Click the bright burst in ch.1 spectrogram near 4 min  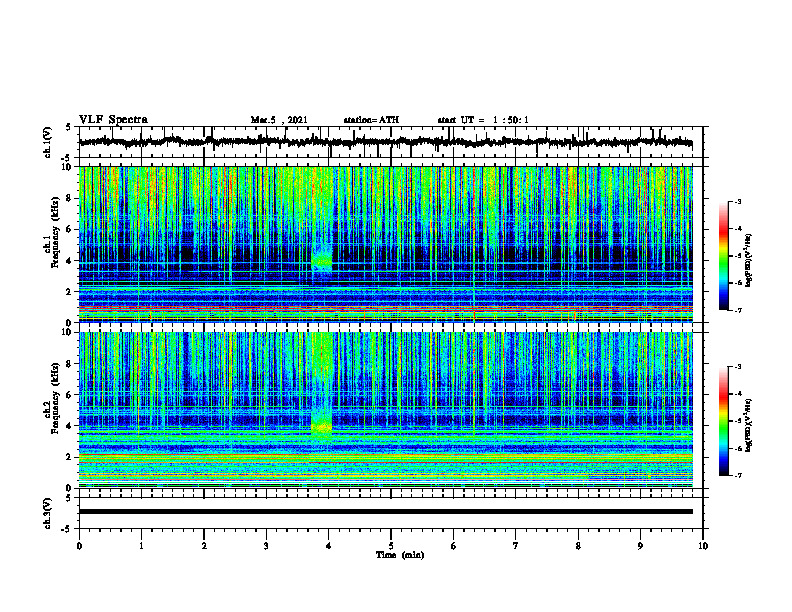coord(321,259)
